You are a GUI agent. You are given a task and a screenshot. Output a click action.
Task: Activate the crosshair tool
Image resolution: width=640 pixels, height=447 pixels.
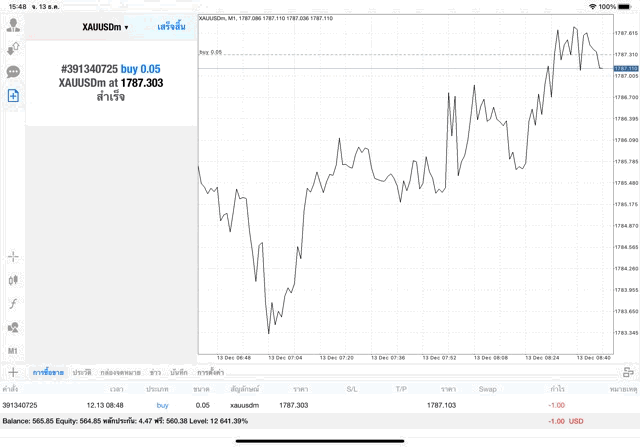pos(13,257)
